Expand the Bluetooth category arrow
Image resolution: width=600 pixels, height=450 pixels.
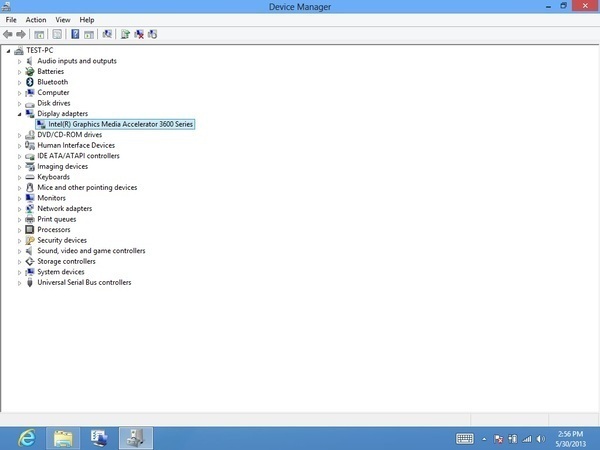click(x=19, y=82)
